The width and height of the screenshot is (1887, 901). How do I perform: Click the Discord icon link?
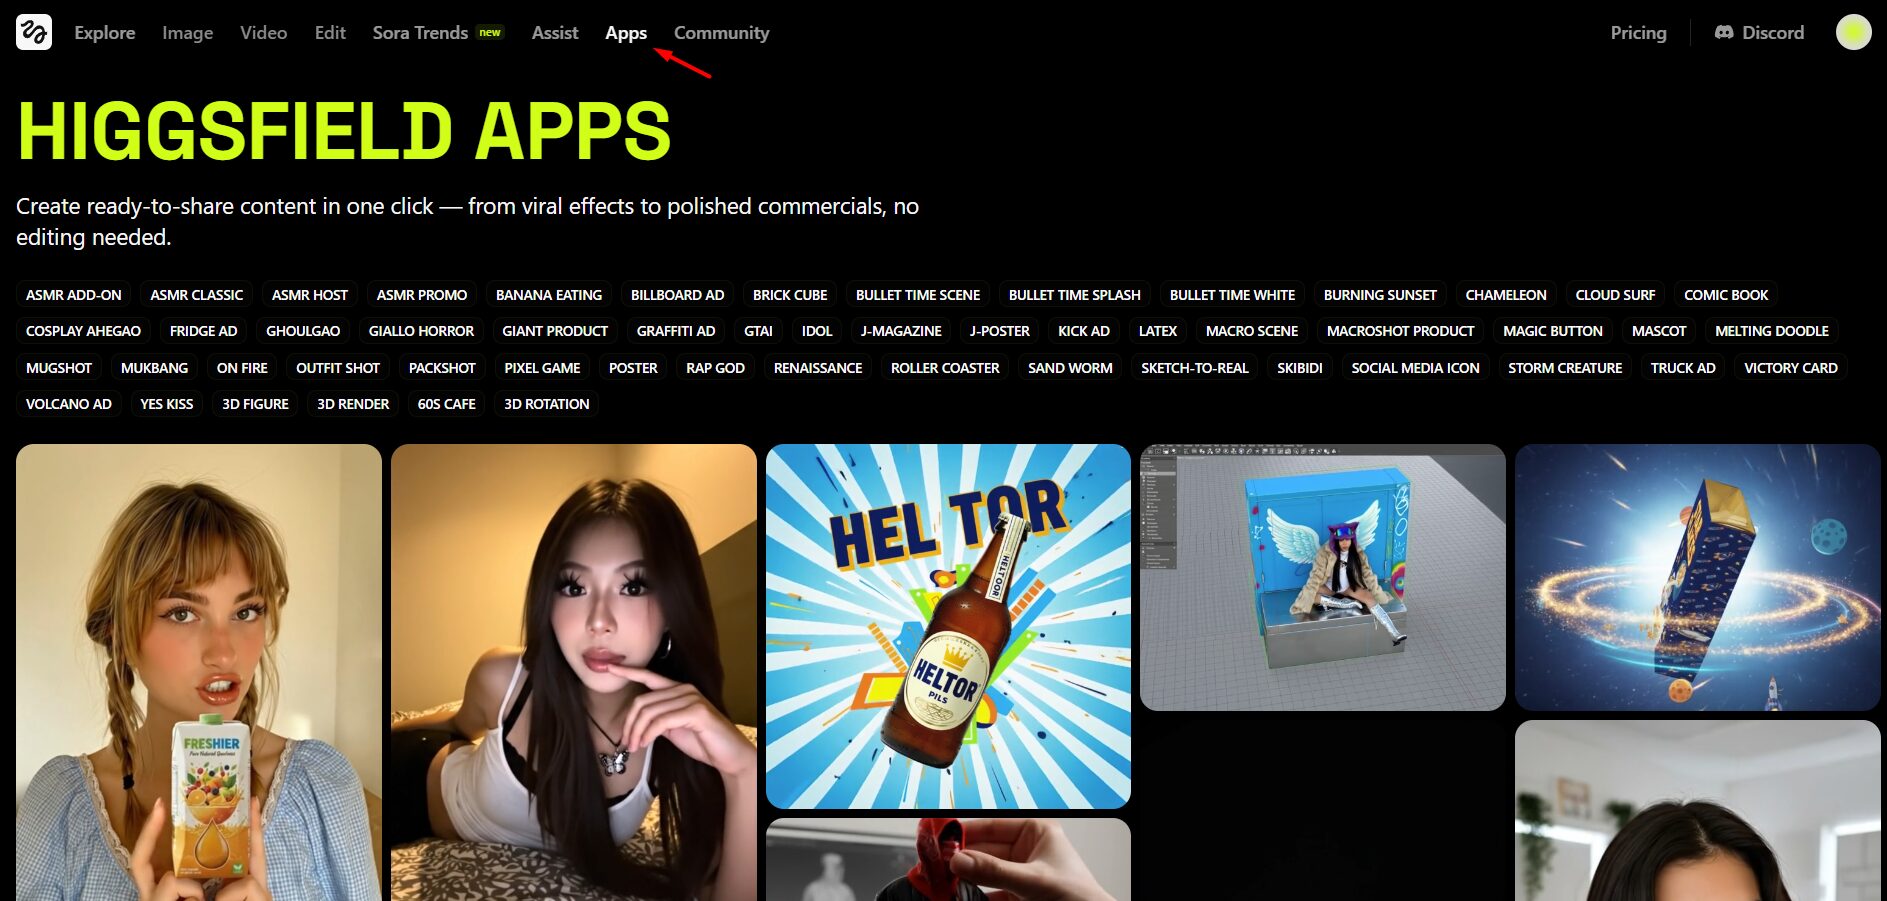tap(1759, 33)
